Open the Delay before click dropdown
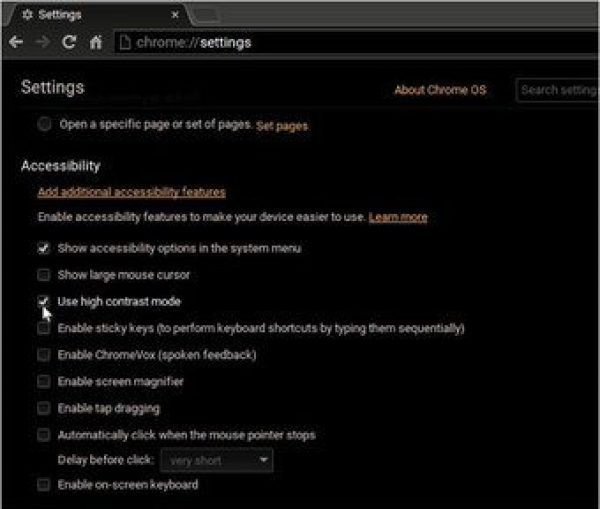This screenshot has height=509, width=600. coord(217,460)
